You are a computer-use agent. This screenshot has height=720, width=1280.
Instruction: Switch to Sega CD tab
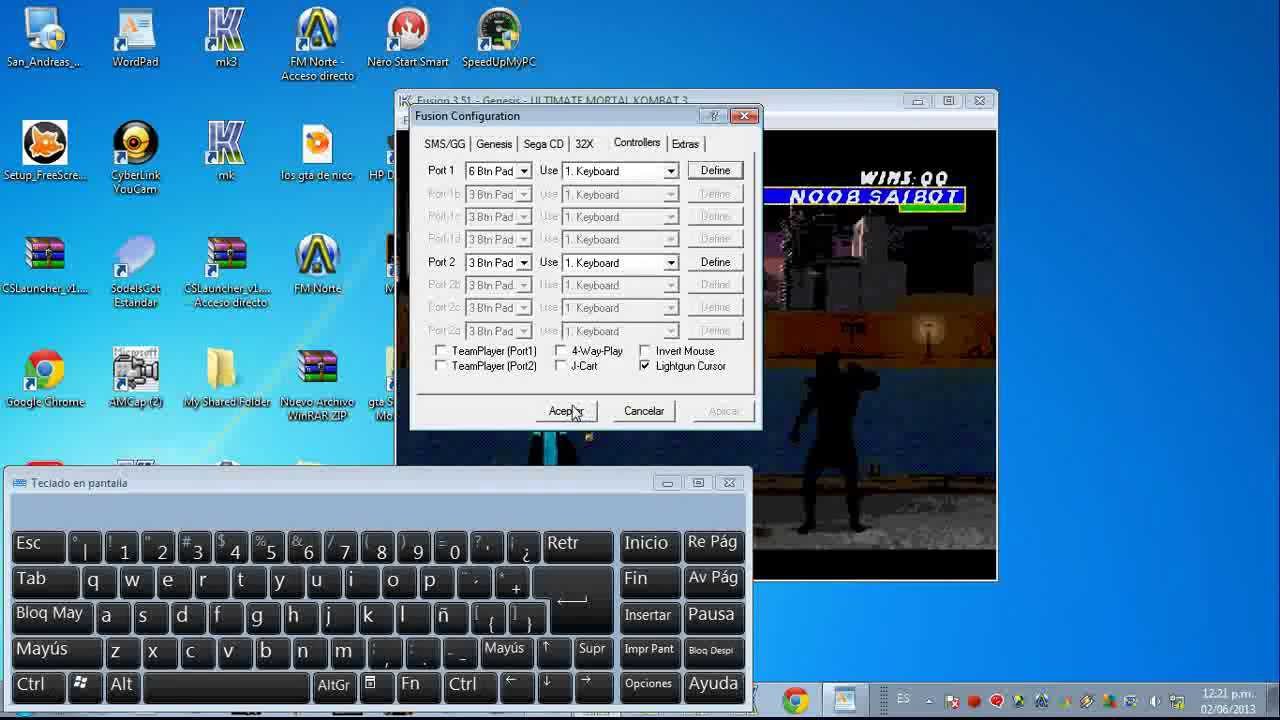click(543, 144)
